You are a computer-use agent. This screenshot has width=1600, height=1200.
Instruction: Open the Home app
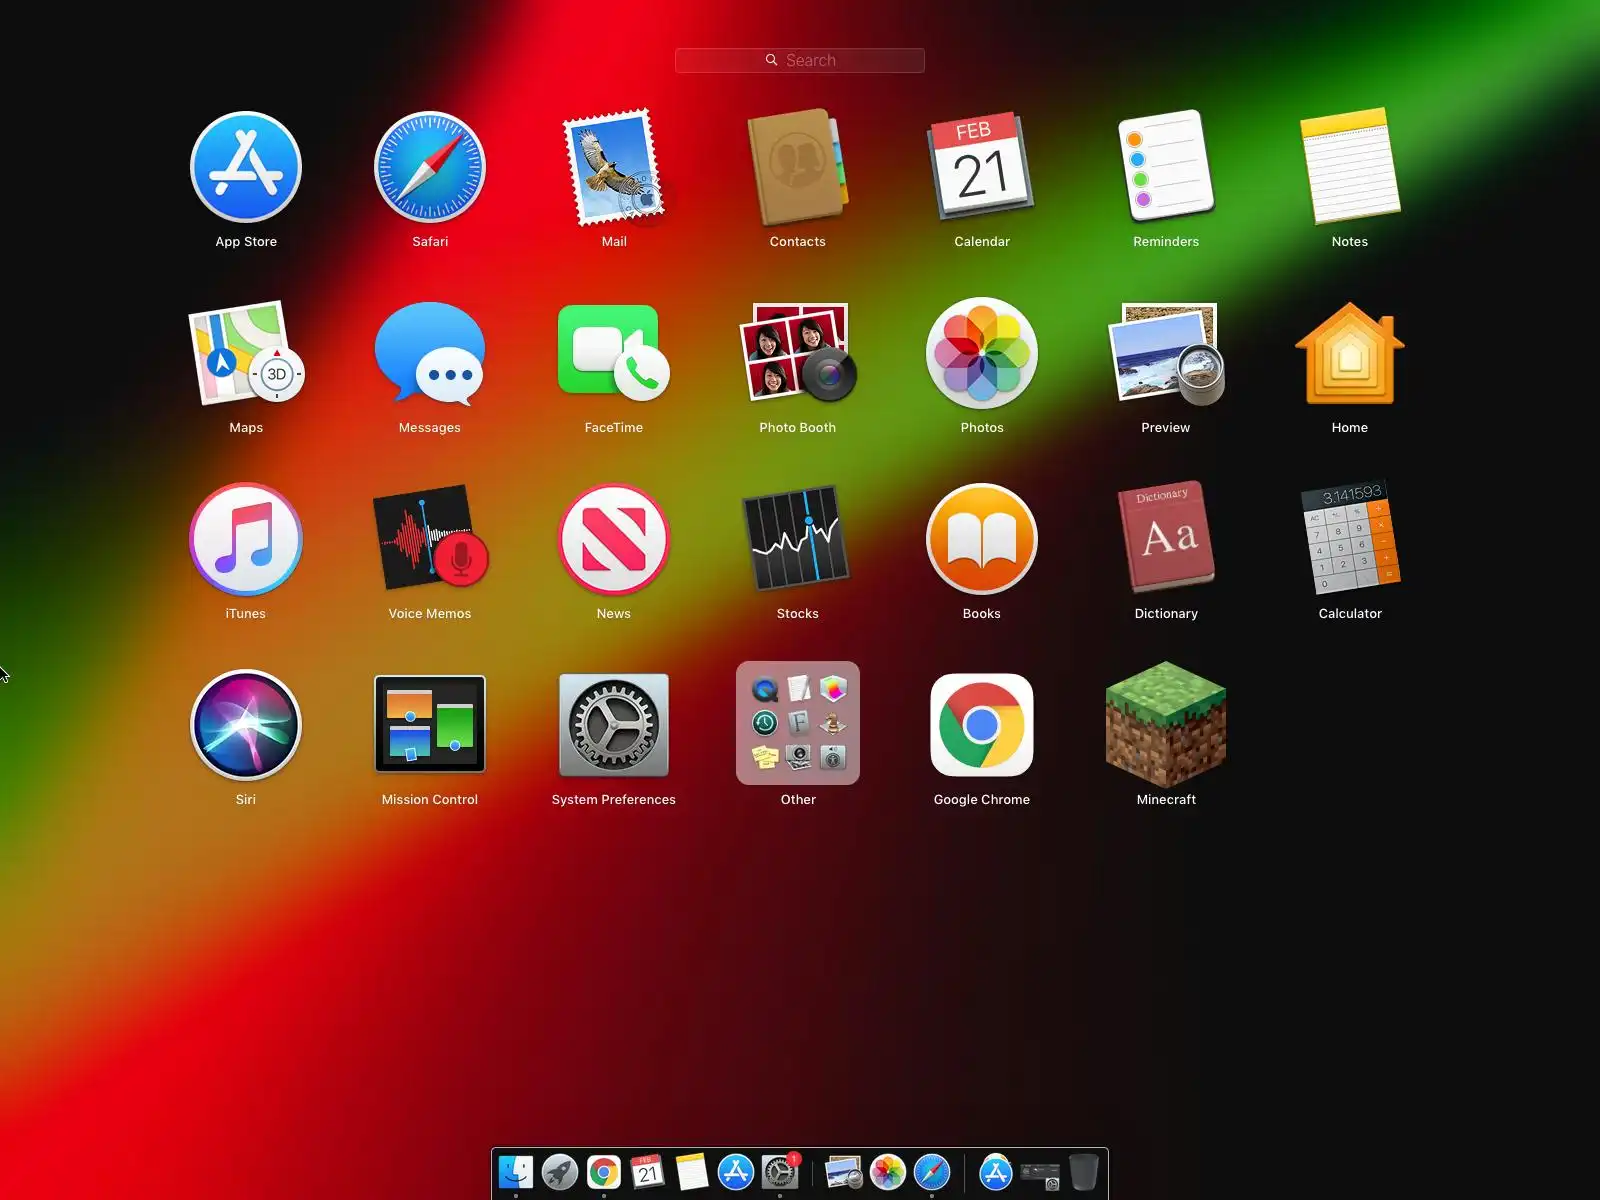click(x=1350, y=352)
